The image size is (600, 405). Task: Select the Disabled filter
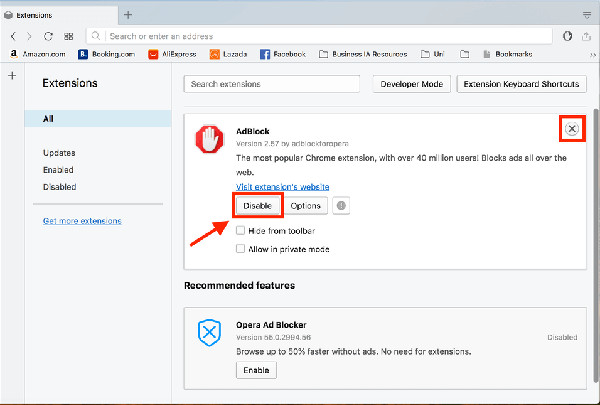point(59,187)
